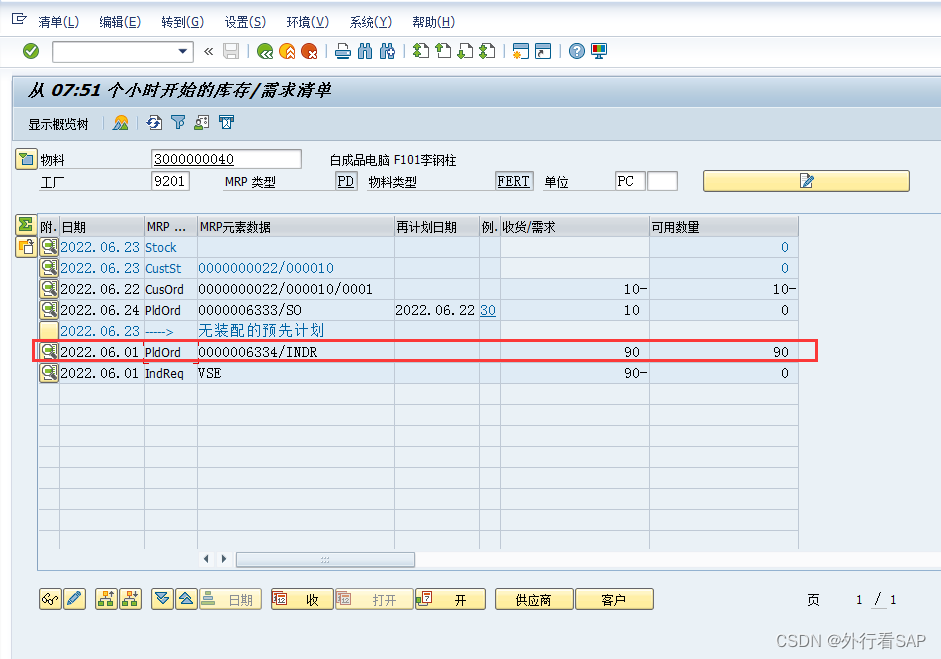Viewport: 941px width, 659px height.
Task: Click the 物料 field with 3000000040
Action: coord(226,159)
